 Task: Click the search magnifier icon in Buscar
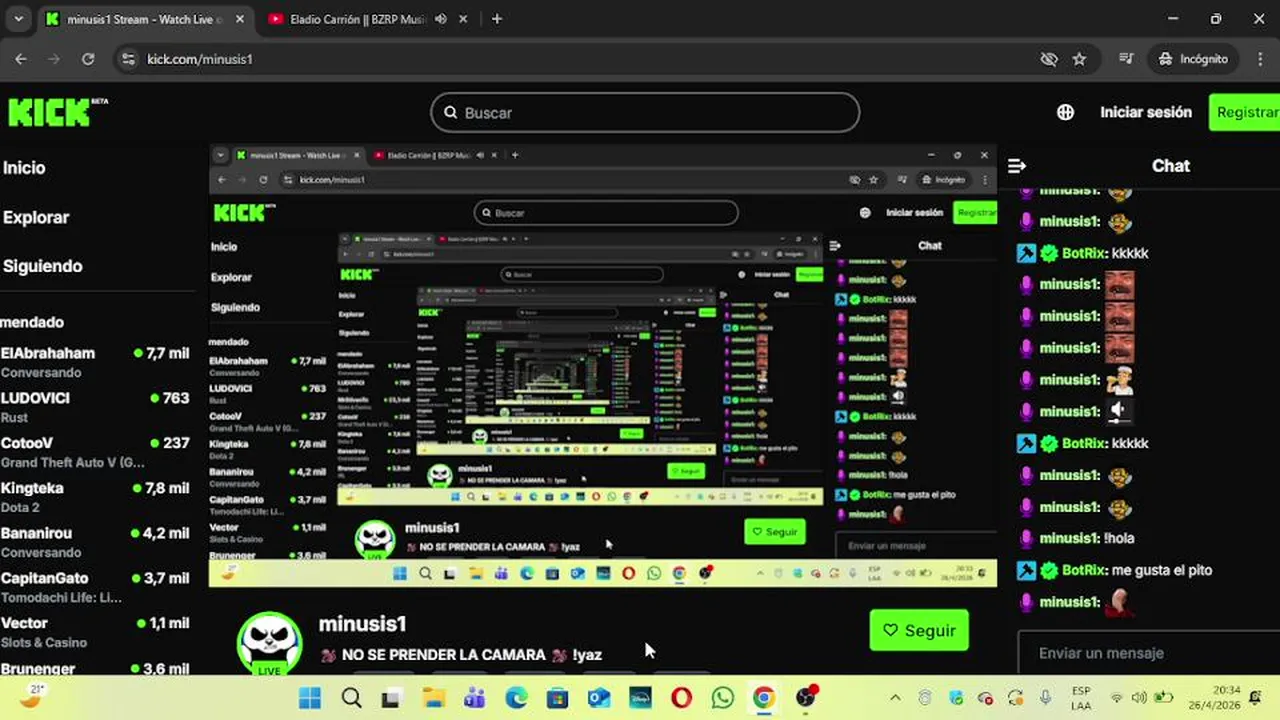pos(451,113)
